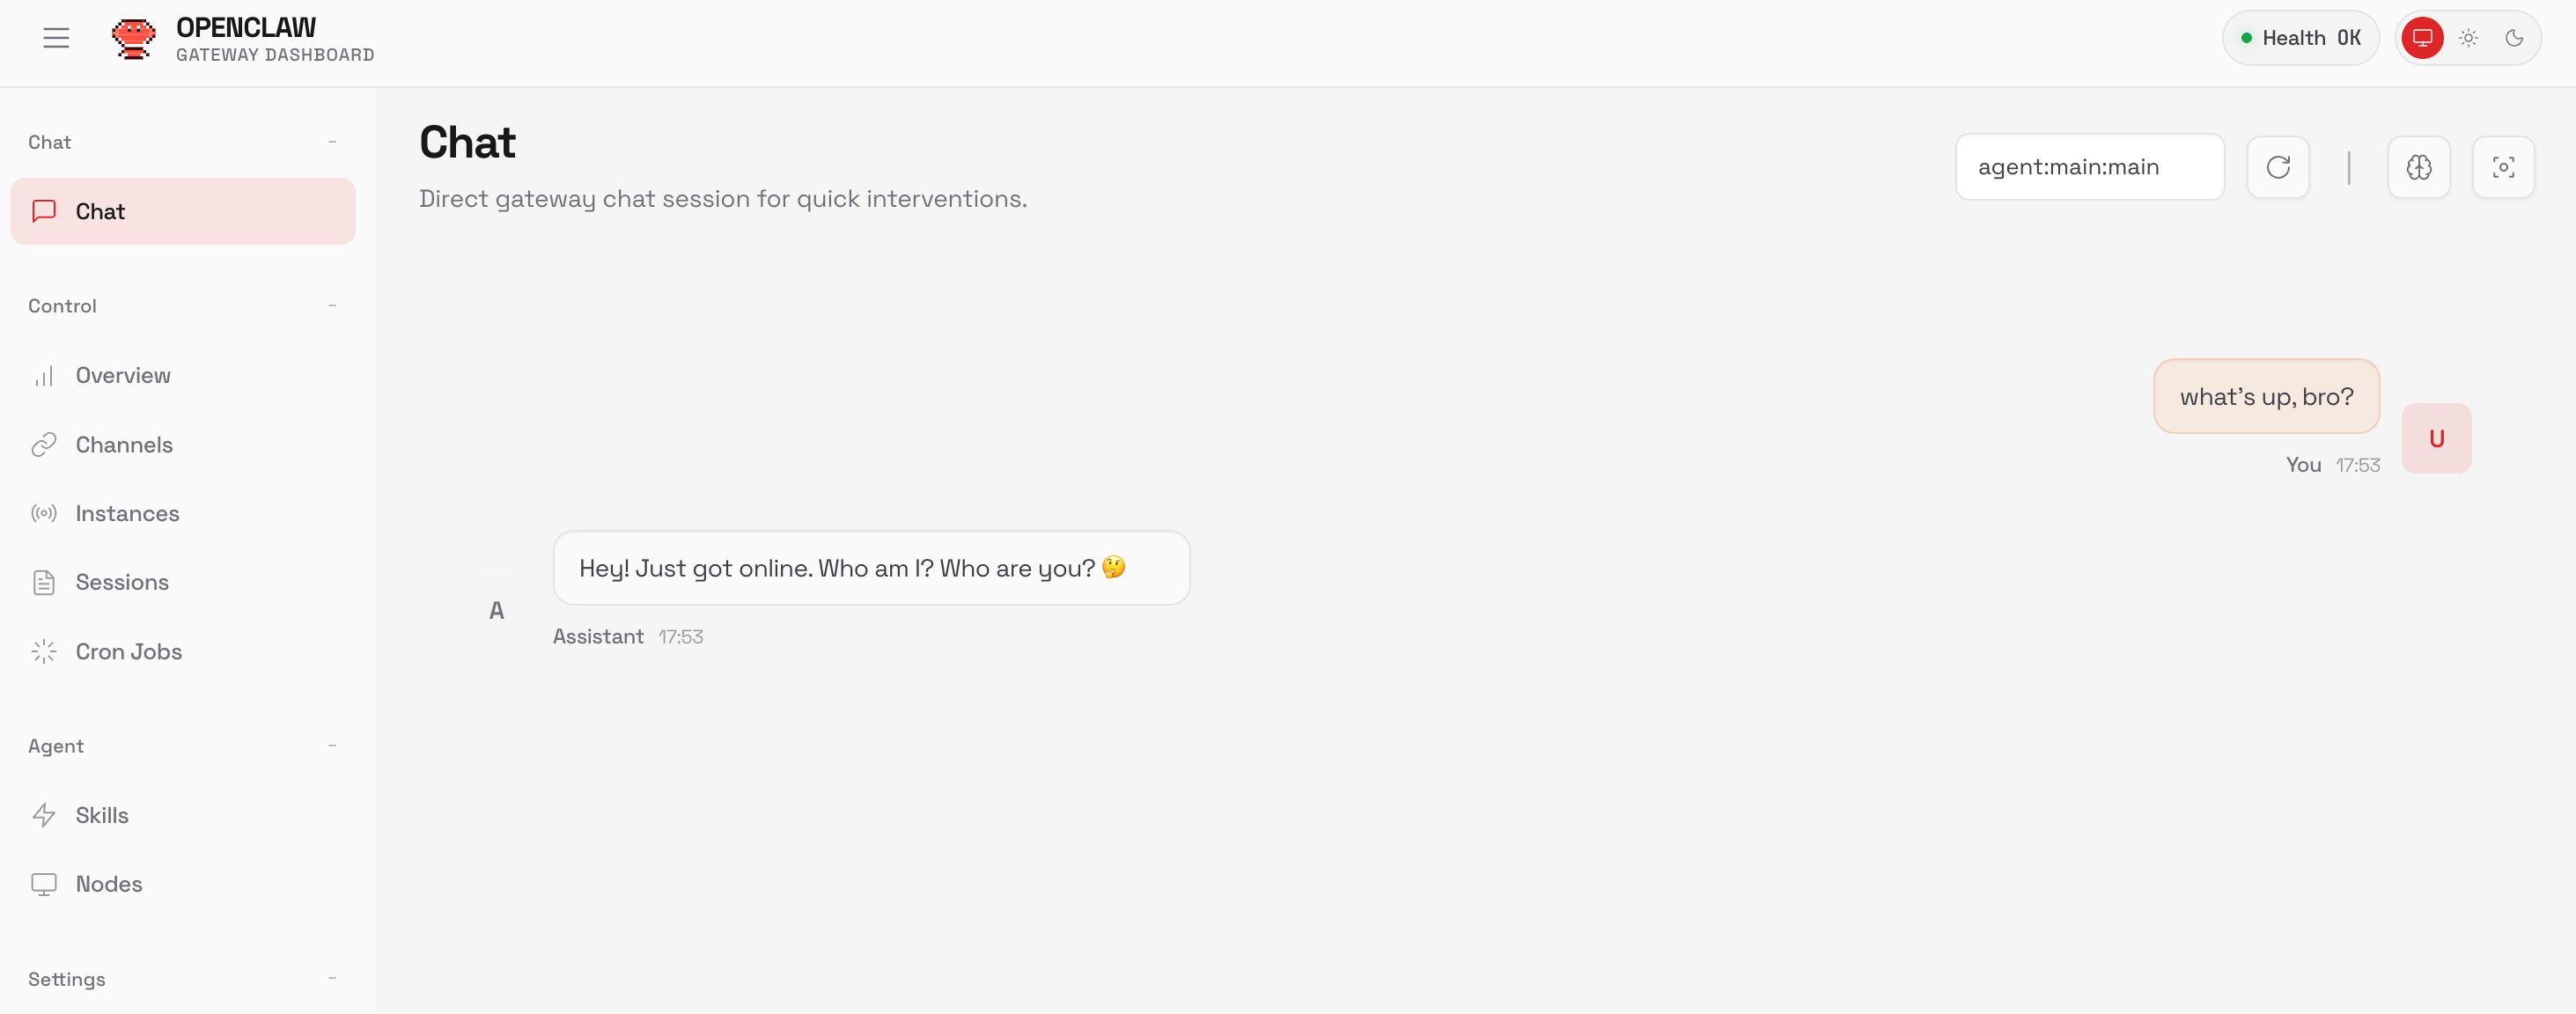
Task: Click the Cron Jobs icon
Action: [x=44, y=652]
